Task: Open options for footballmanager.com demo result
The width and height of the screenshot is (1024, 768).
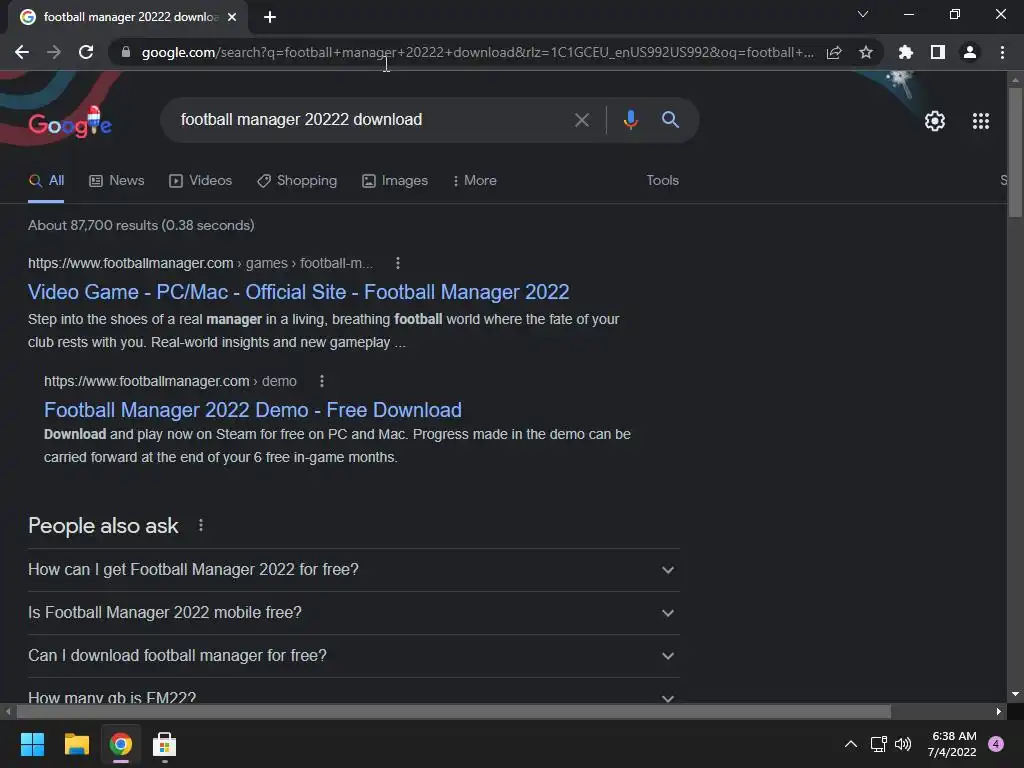Action: (321, 381)
